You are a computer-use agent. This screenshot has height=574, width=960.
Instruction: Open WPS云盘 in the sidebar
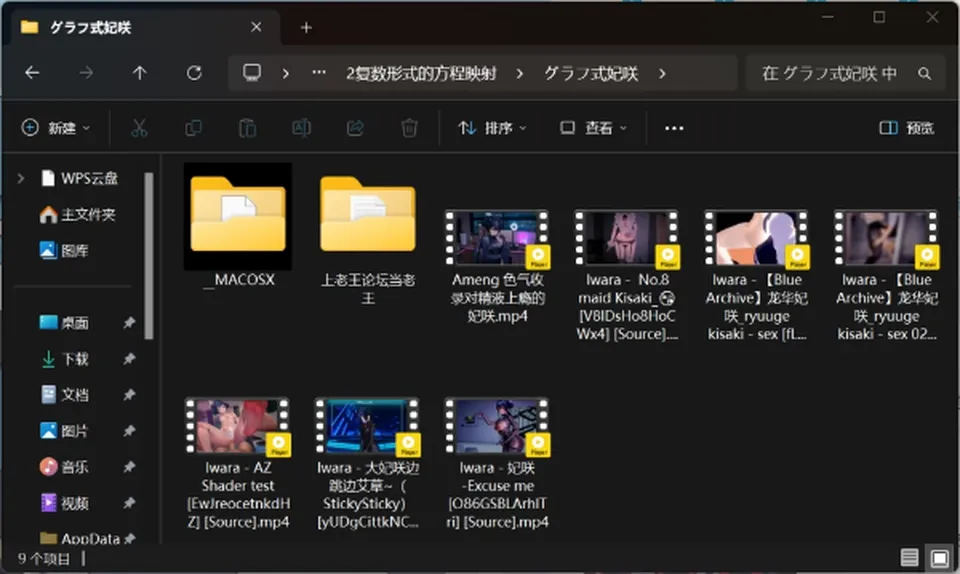(x=79, y=178)
